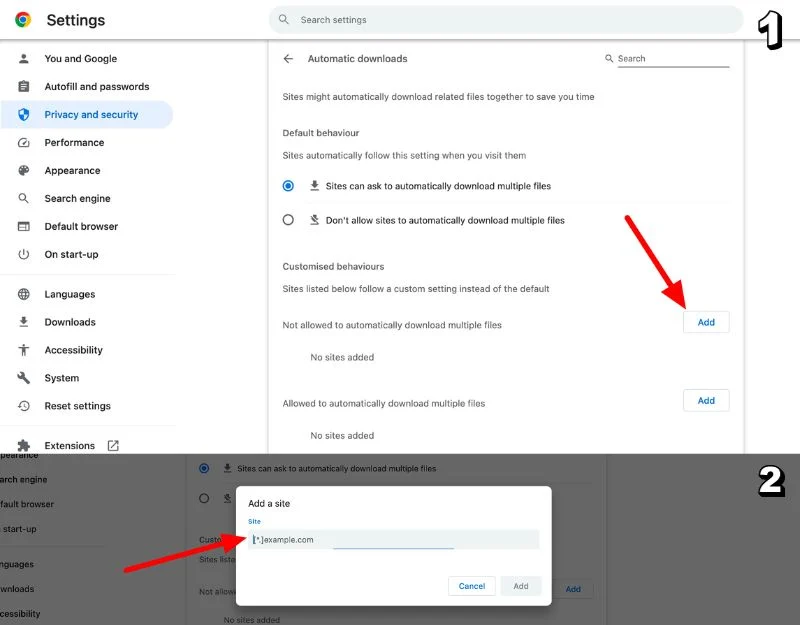Click the Downloads arrow icon in sidebar
Image resolution: width=800 pixels, height=625 pixels.
click(x=23, y=322)
